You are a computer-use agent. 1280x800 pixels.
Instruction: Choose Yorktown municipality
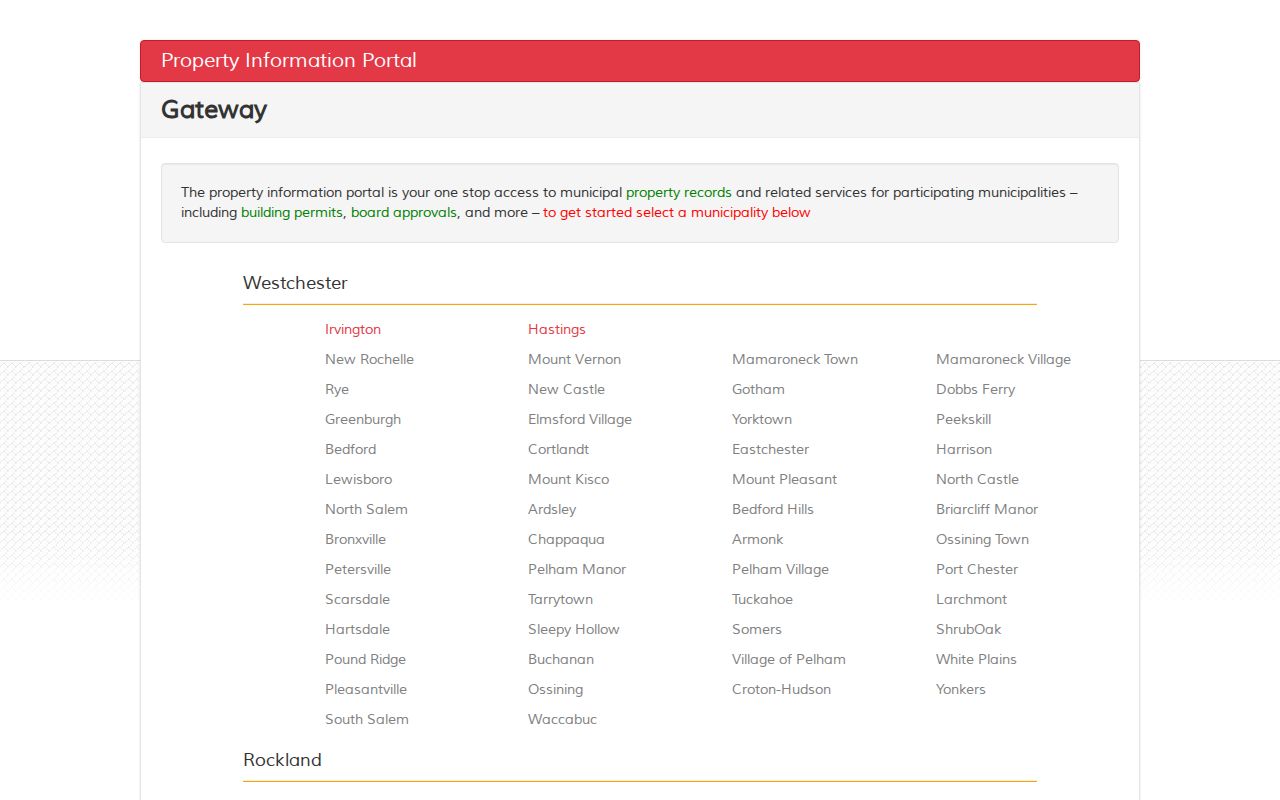coord(762,419)
